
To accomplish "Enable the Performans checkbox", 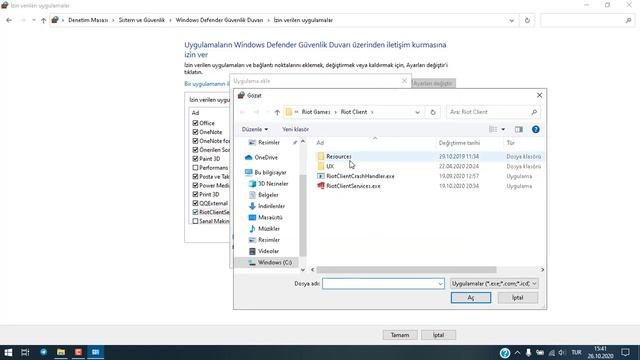I will coord(195,168).
